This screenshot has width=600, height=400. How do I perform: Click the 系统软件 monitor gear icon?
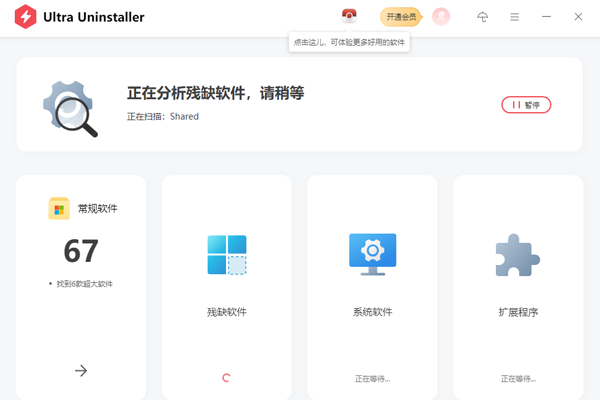coord(373,255)
